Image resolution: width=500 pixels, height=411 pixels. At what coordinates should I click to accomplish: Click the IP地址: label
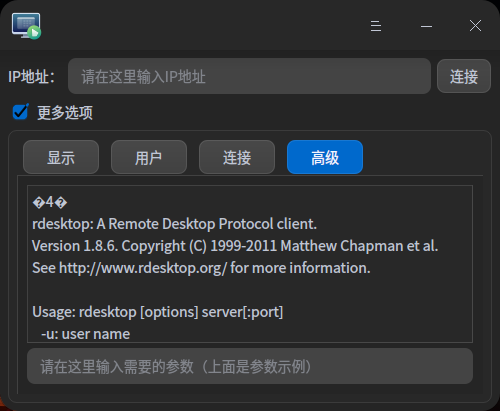[31, 77]
